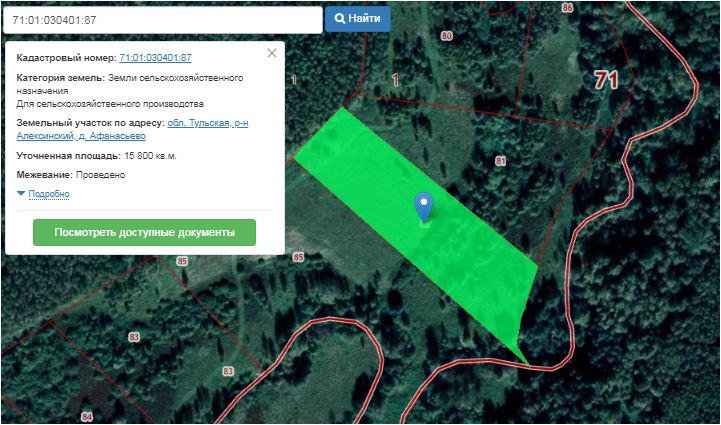Click Посмотреть доступные документы button
The image size is (721, 425).
144,232
